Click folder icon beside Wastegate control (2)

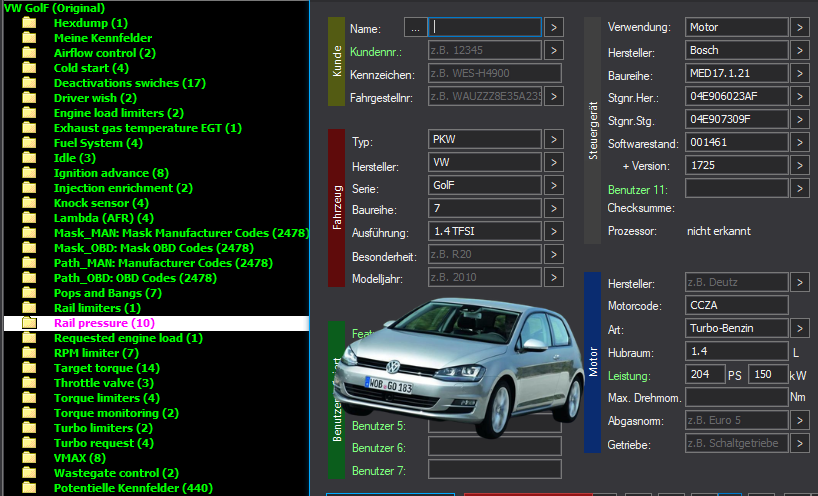coord(29,473)
